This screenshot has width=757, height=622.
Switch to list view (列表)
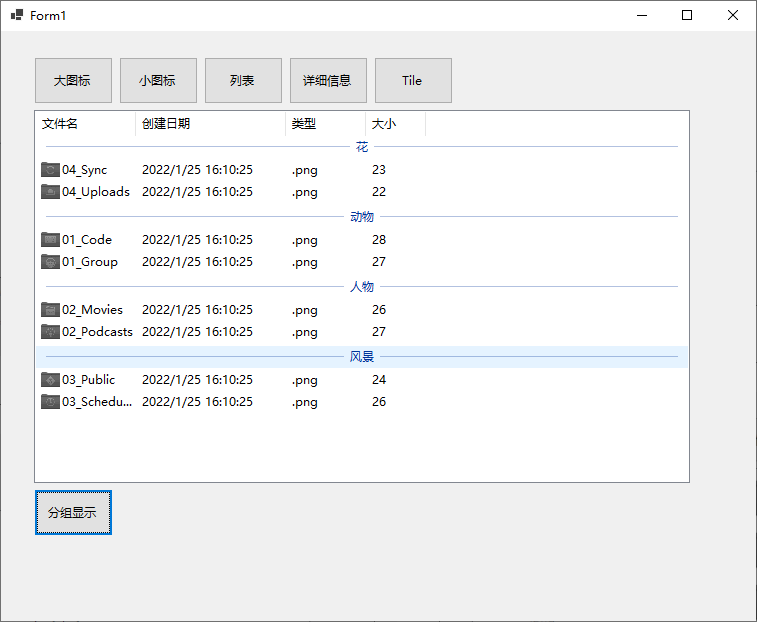tap(243, 81)
